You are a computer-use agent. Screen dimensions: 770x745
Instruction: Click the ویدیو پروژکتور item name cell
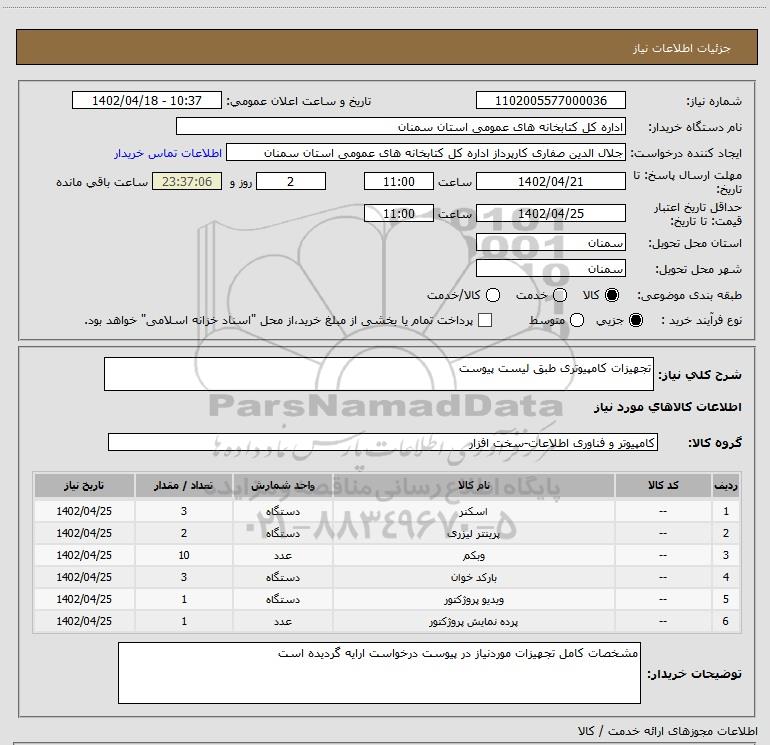(474, 600)
